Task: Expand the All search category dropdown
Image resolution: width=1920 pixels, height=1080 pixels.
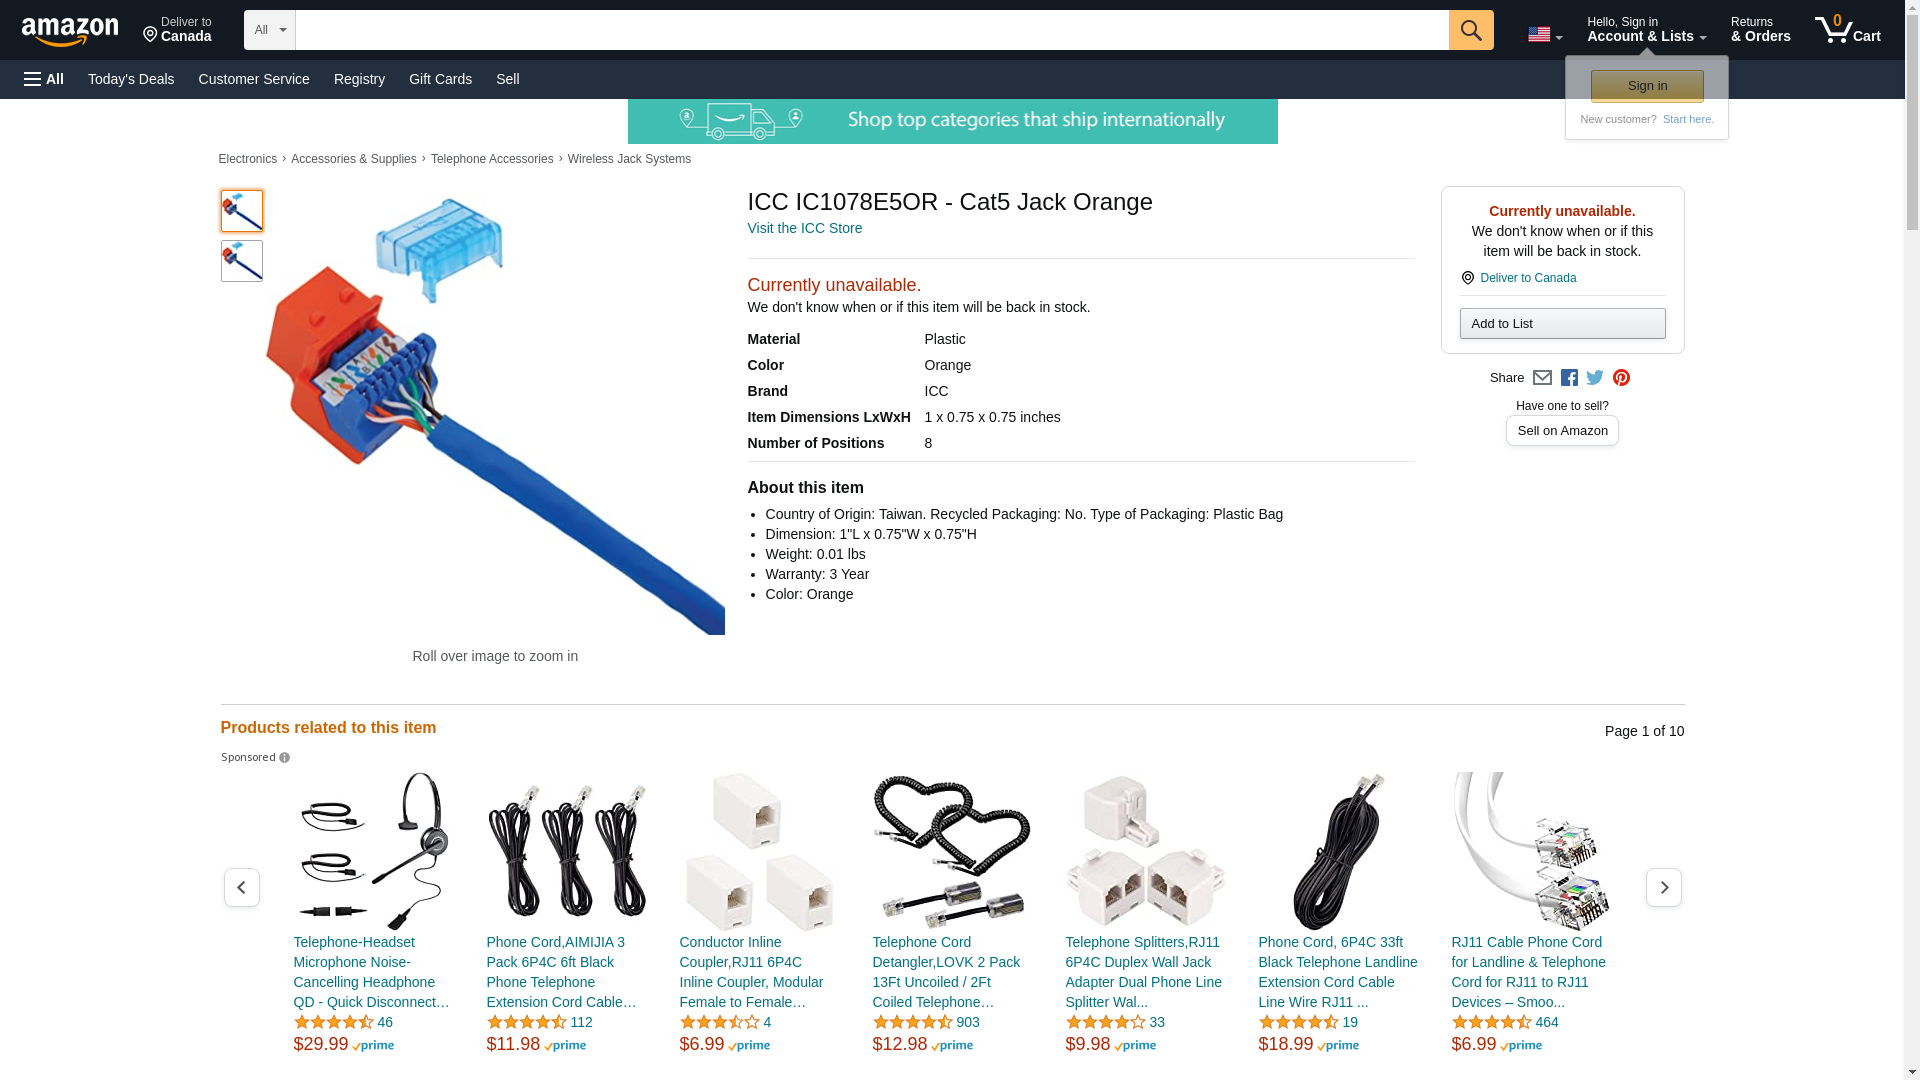Action: [x=270, y=30]
